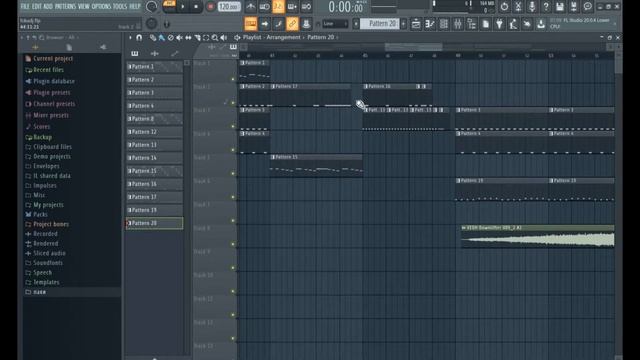The height and width of the screenshot is (360, 640).
Task: Select the playlist slice tool
Action: (198, 38)
